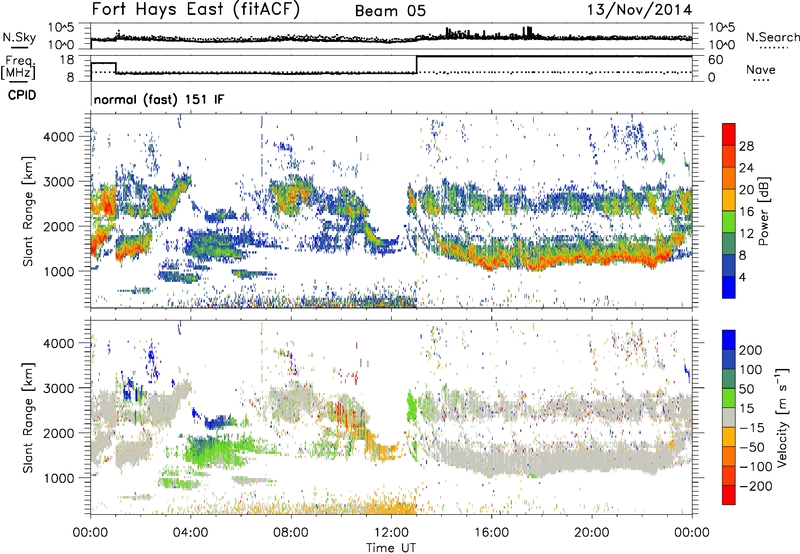
Task: Select the "Freq. [MHz]" axis label
Action: (18, 68)
